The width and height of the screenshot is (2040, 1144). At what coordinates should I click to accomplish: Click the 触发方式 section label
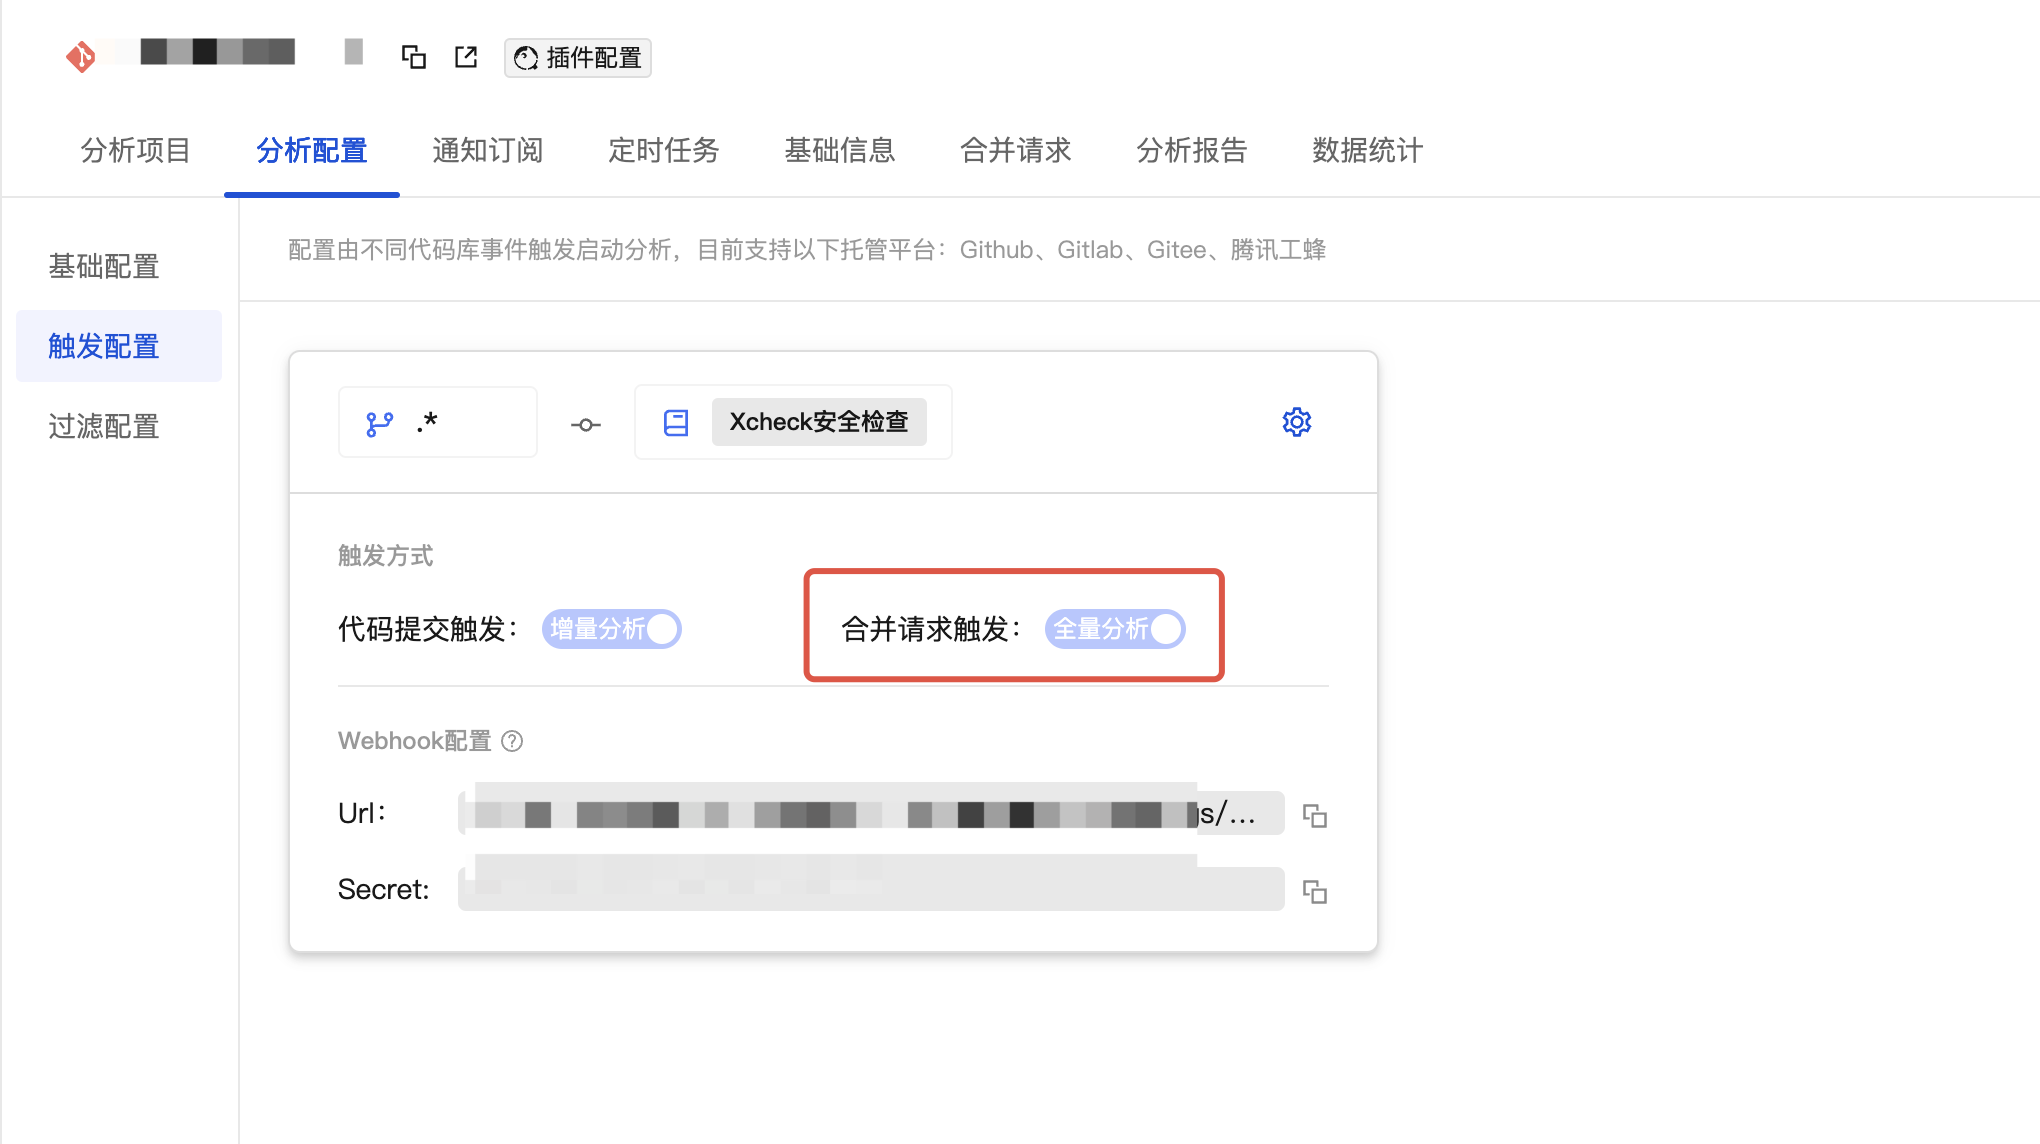(x=385, y=556)
